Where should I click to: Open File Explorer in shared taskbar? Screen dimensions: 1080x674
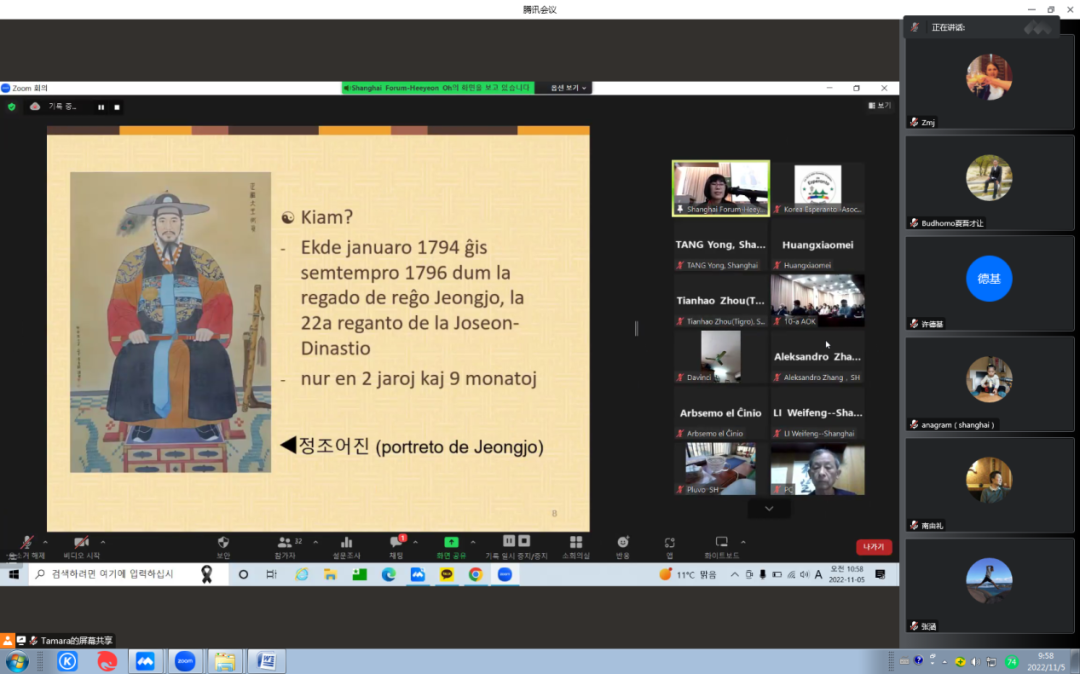[330, 574]
